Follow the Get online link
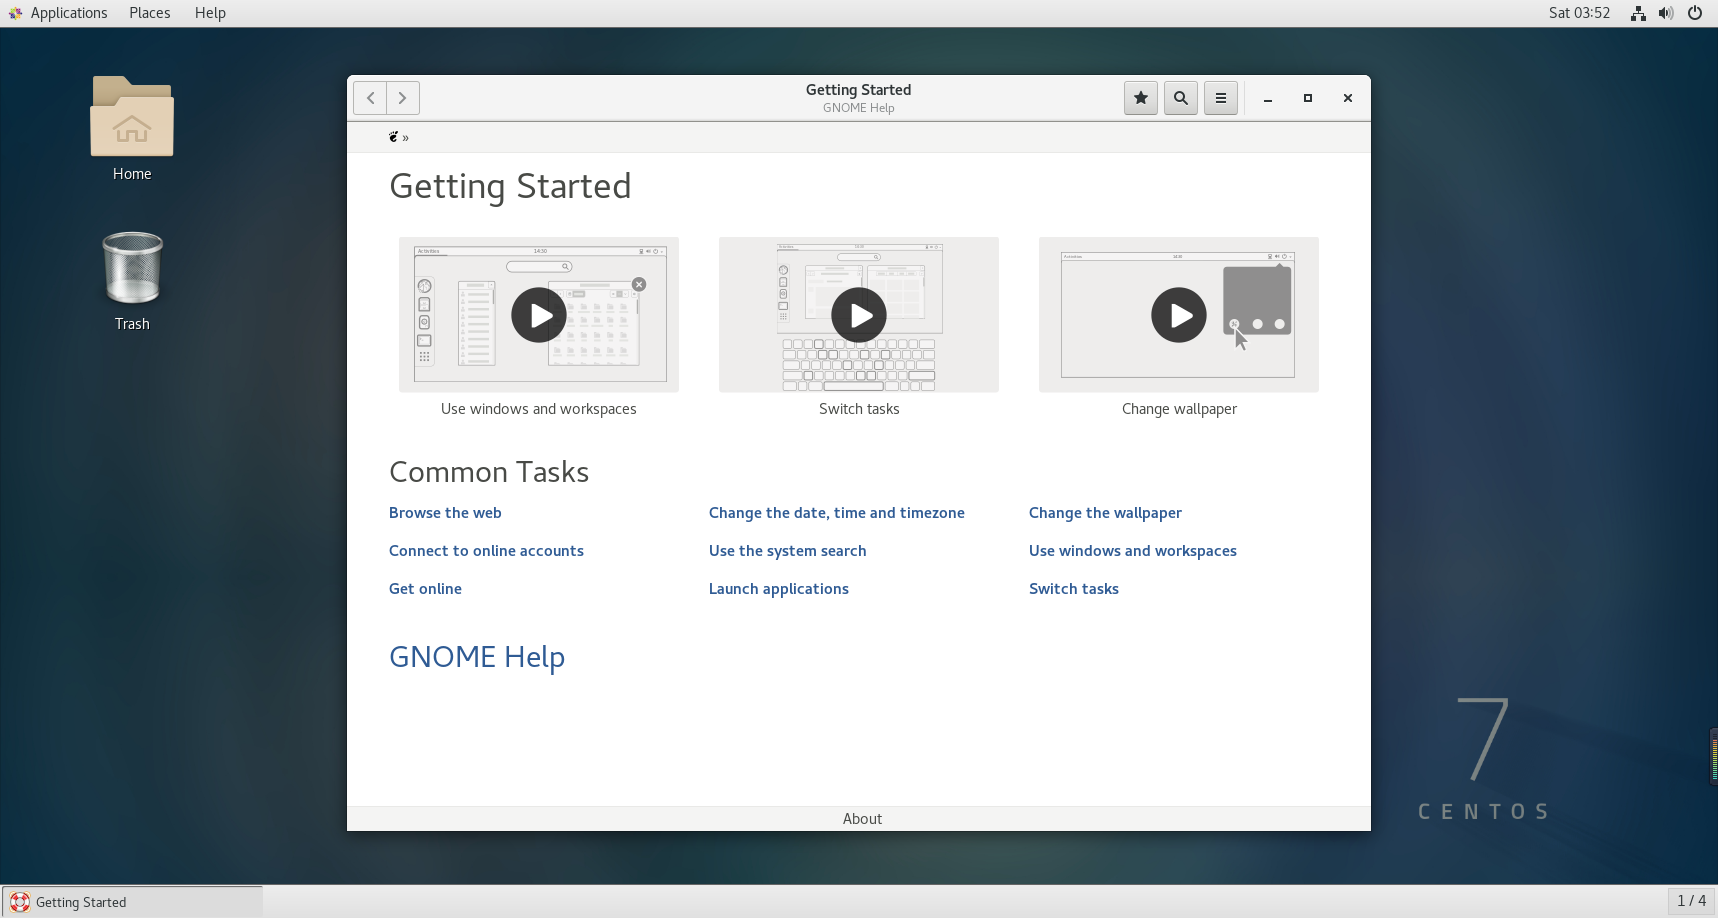Image resolution: width=1718 pixels, height=918 pixels. pyautogui.click(x=425, y=589)
